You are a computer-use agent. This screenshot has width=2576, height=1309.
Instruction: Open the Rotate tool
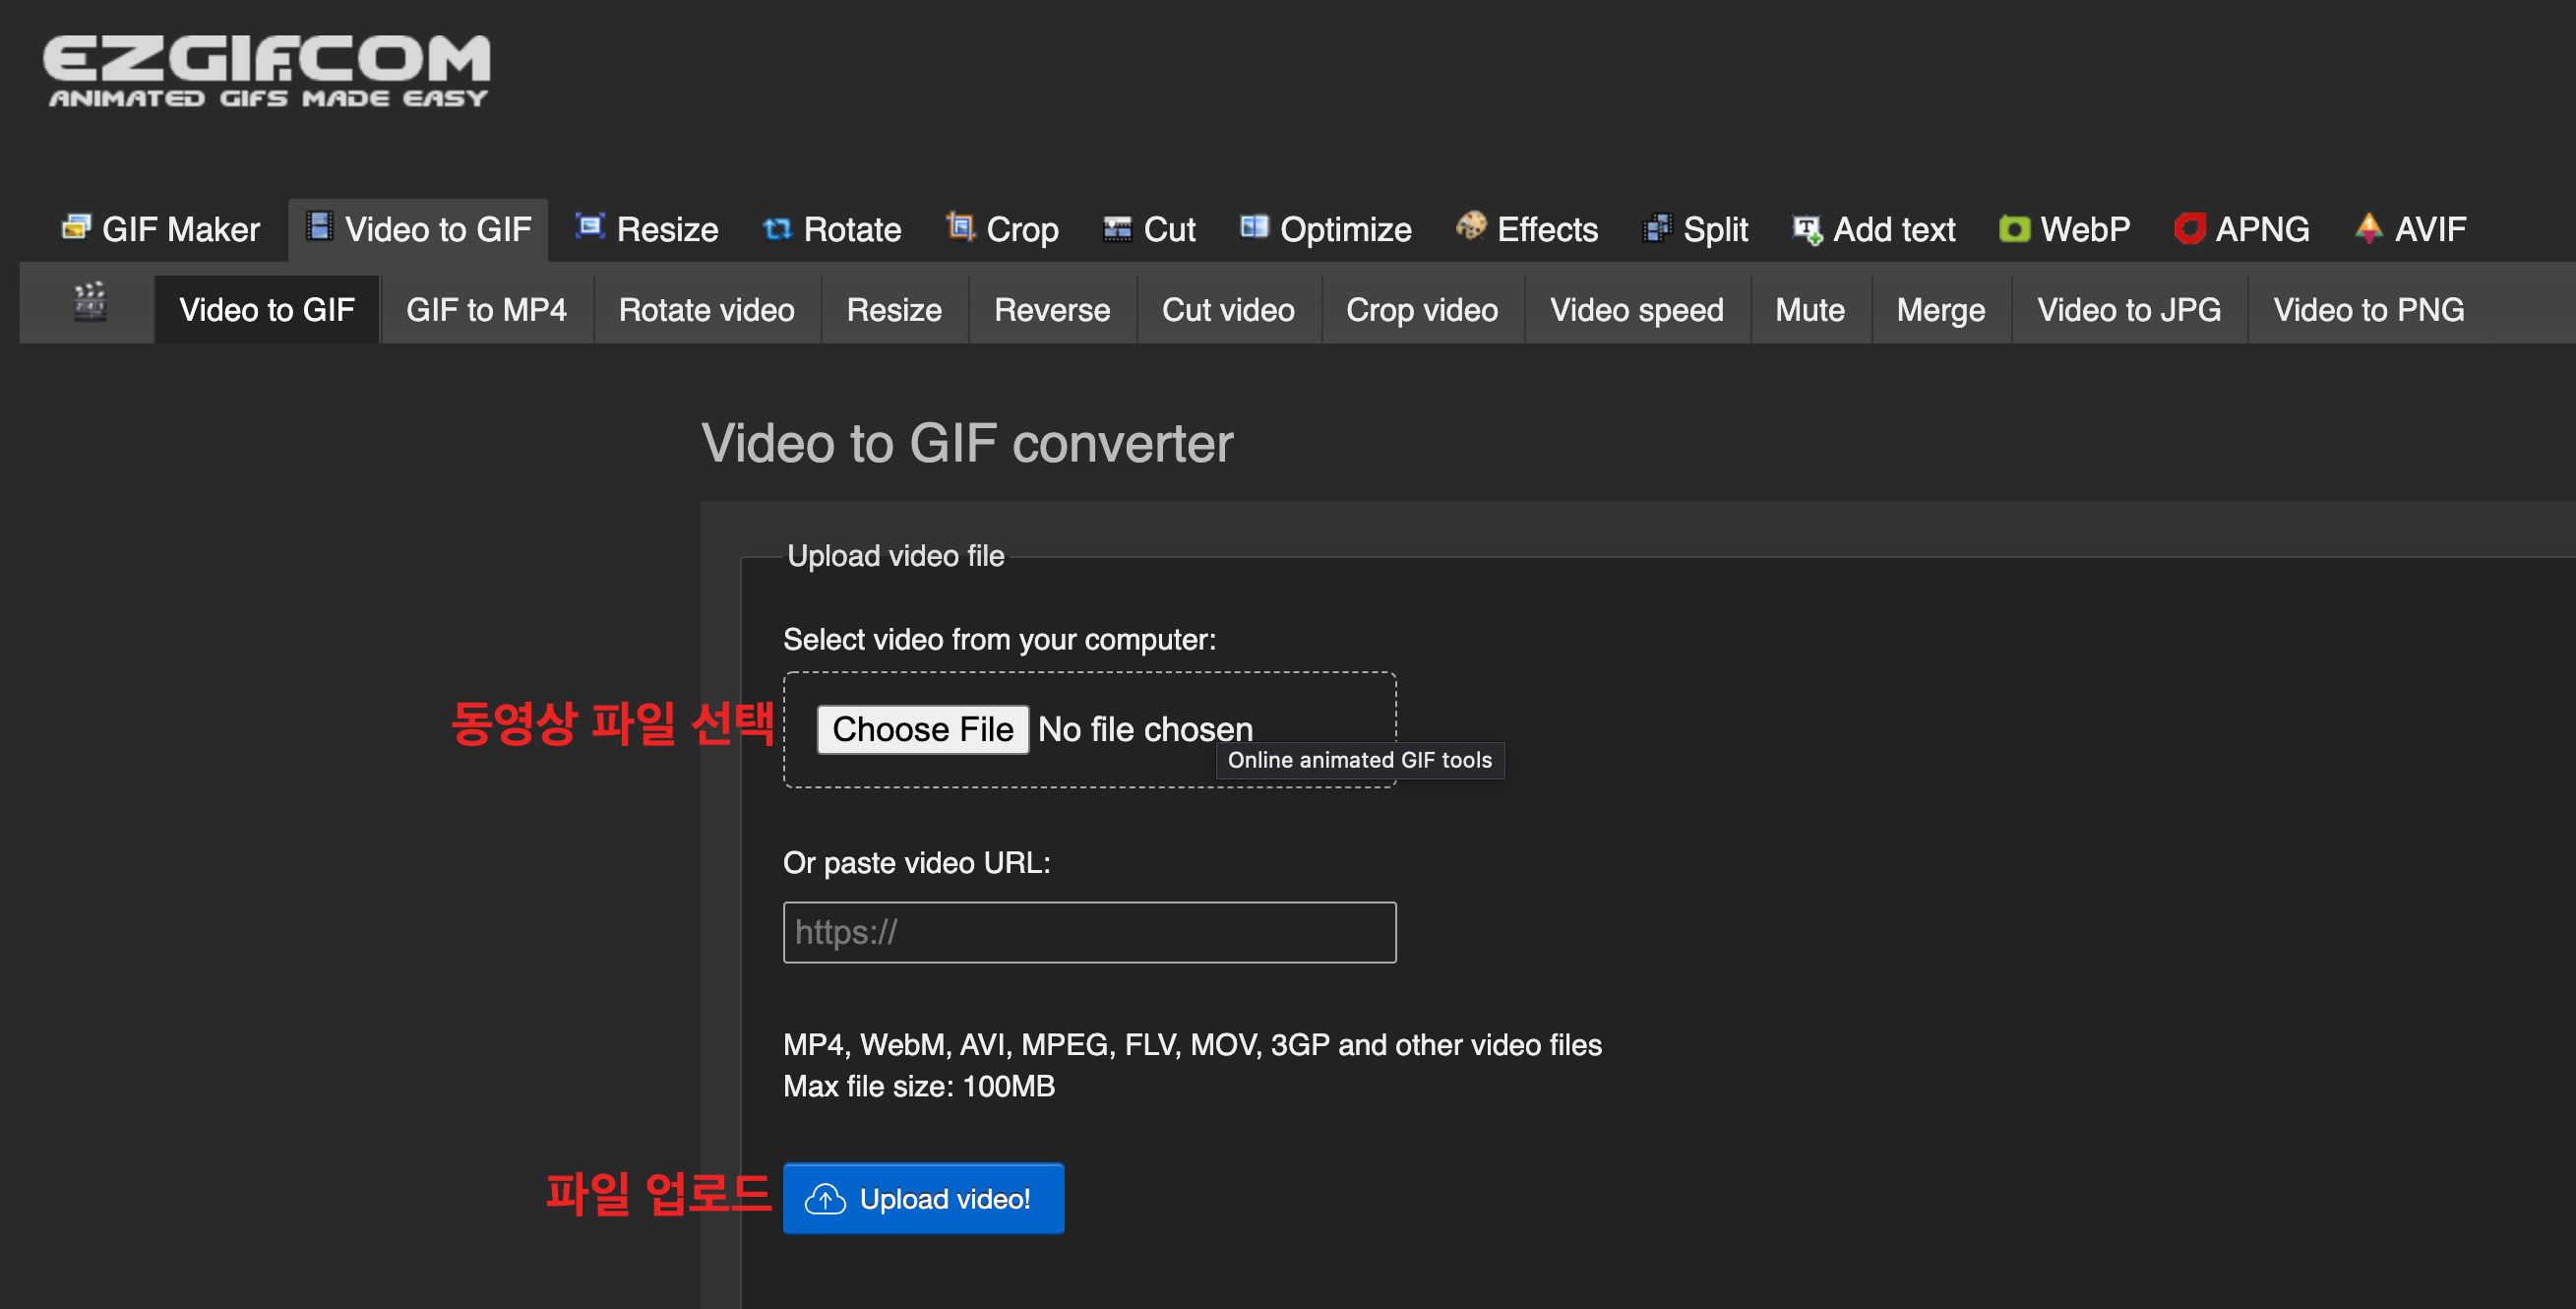point(832,230)
